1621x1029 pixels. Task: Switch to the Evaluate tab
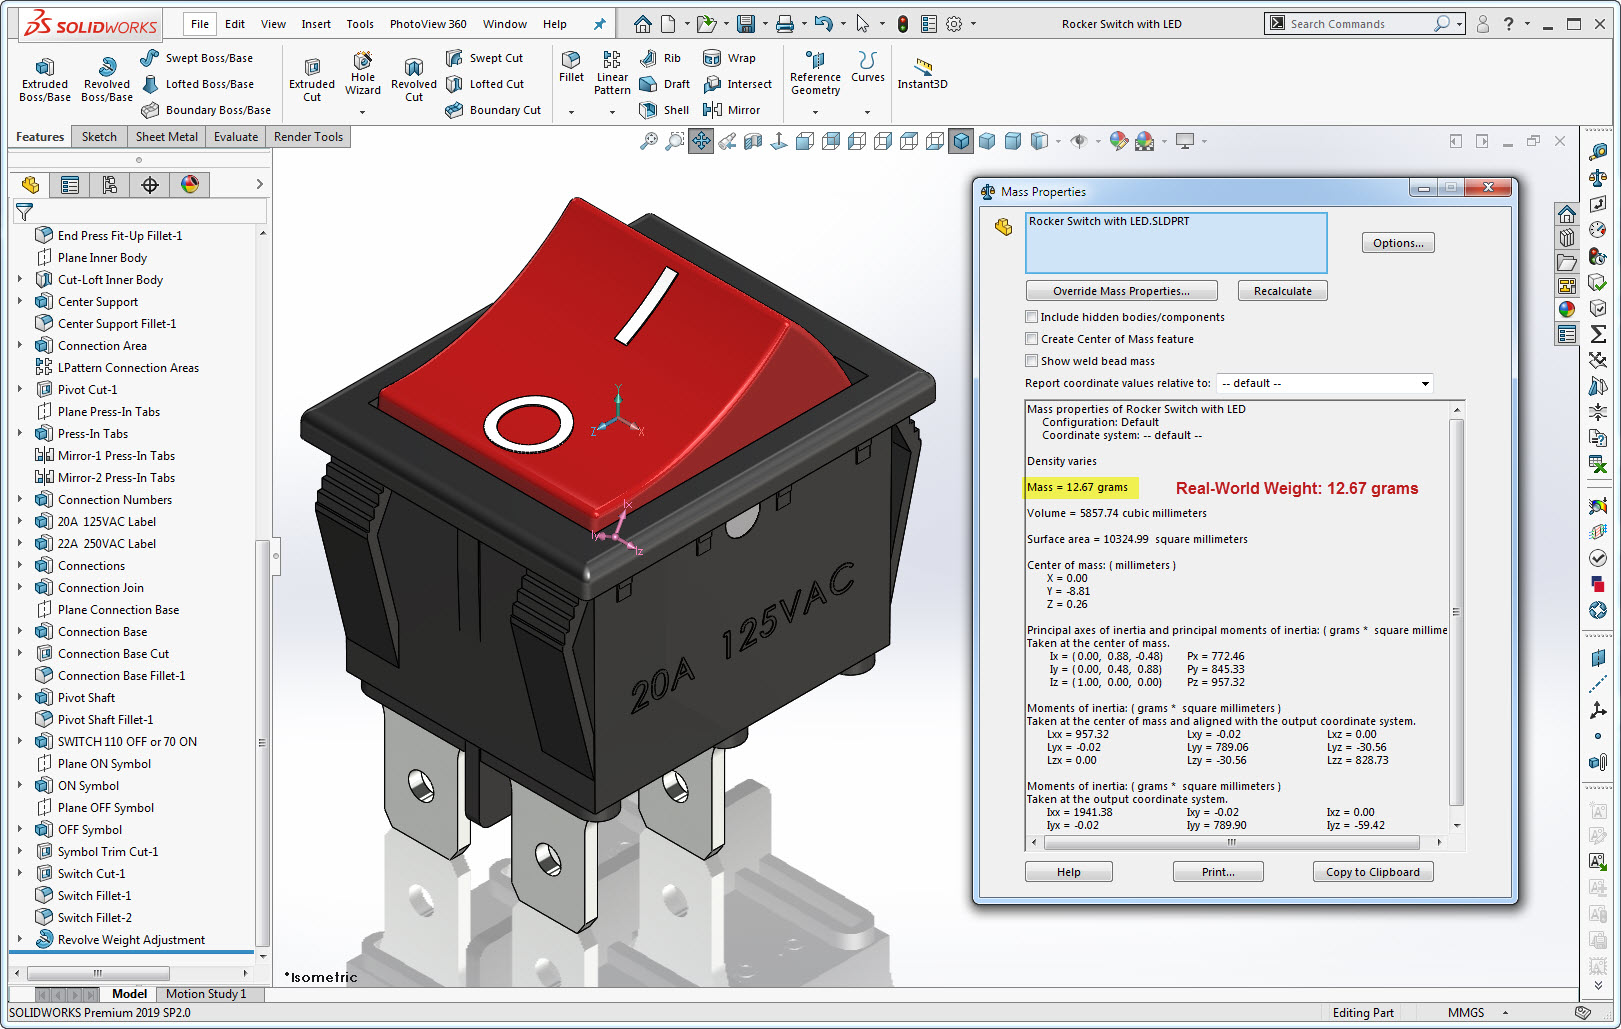[236, 137]
